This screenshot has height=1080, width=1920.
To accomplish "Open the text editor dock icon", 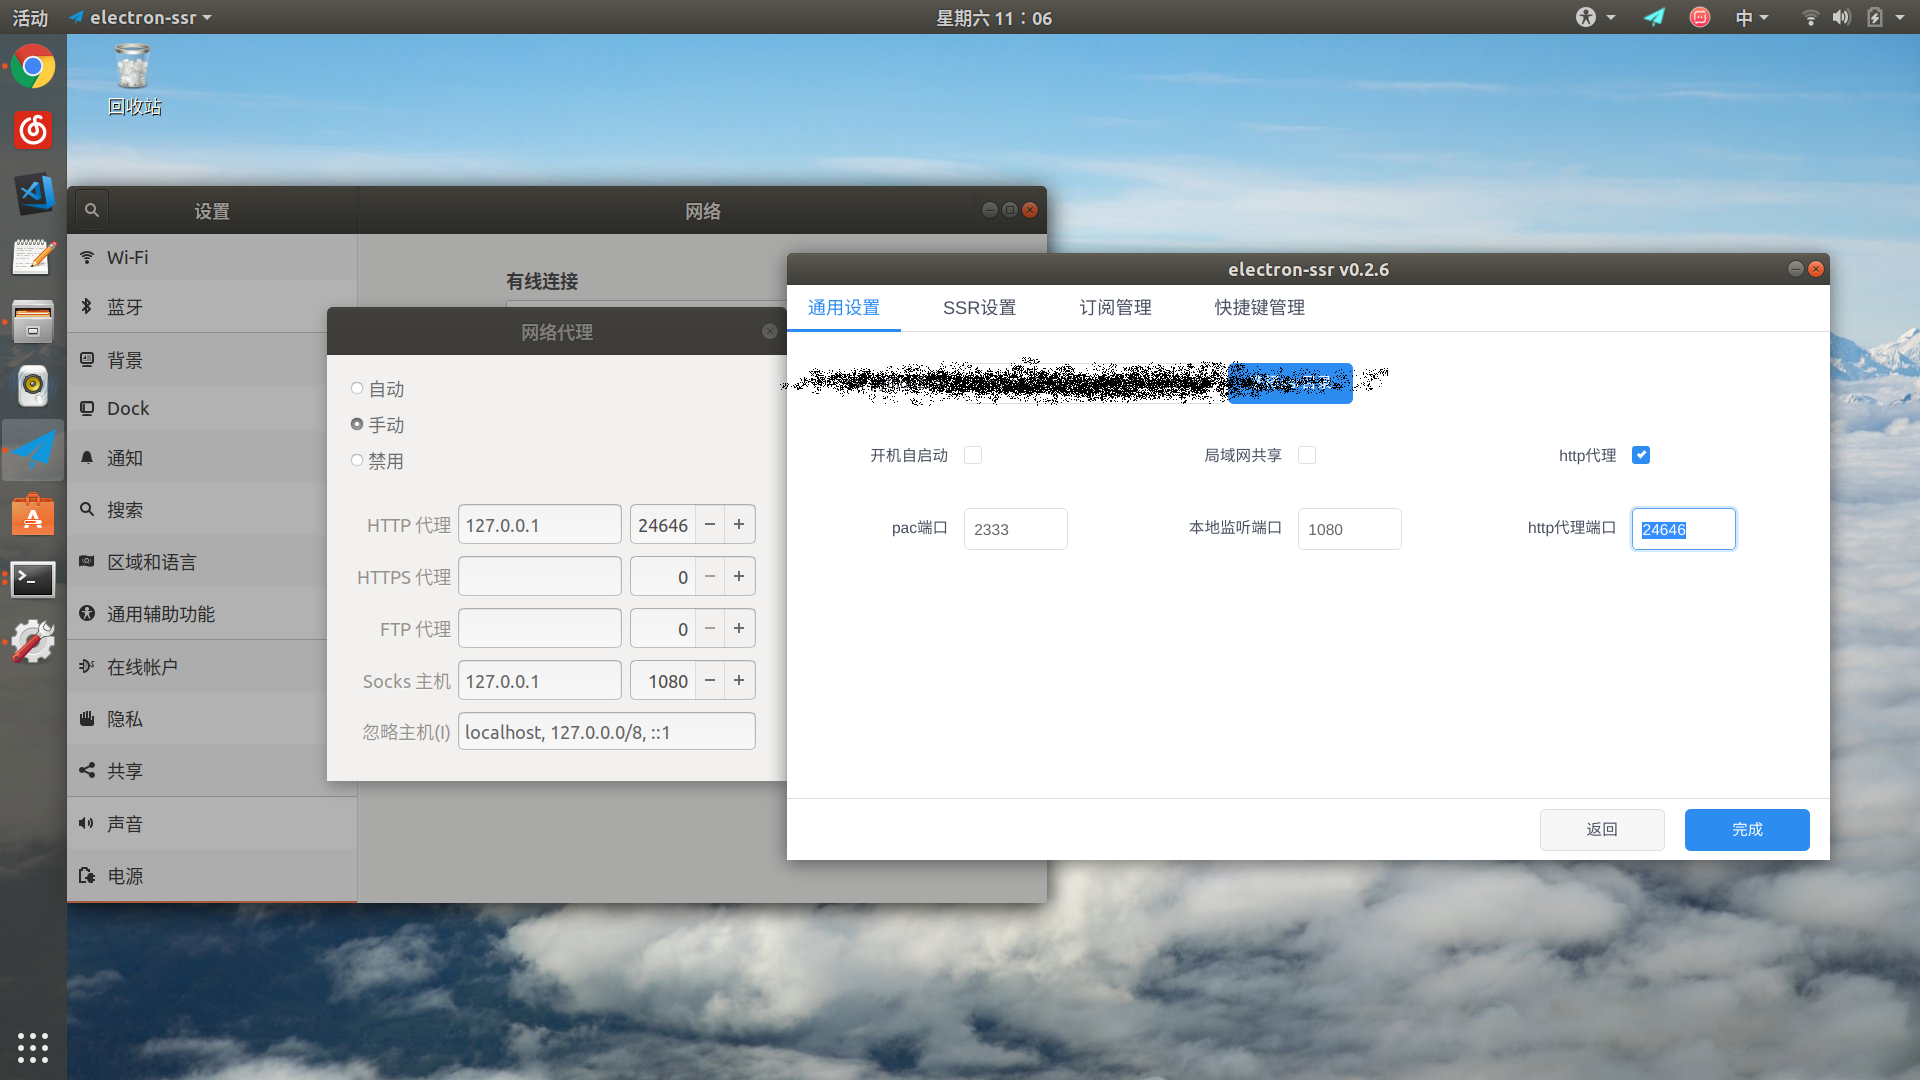I will pyautogui.click(x=33, y=257).
